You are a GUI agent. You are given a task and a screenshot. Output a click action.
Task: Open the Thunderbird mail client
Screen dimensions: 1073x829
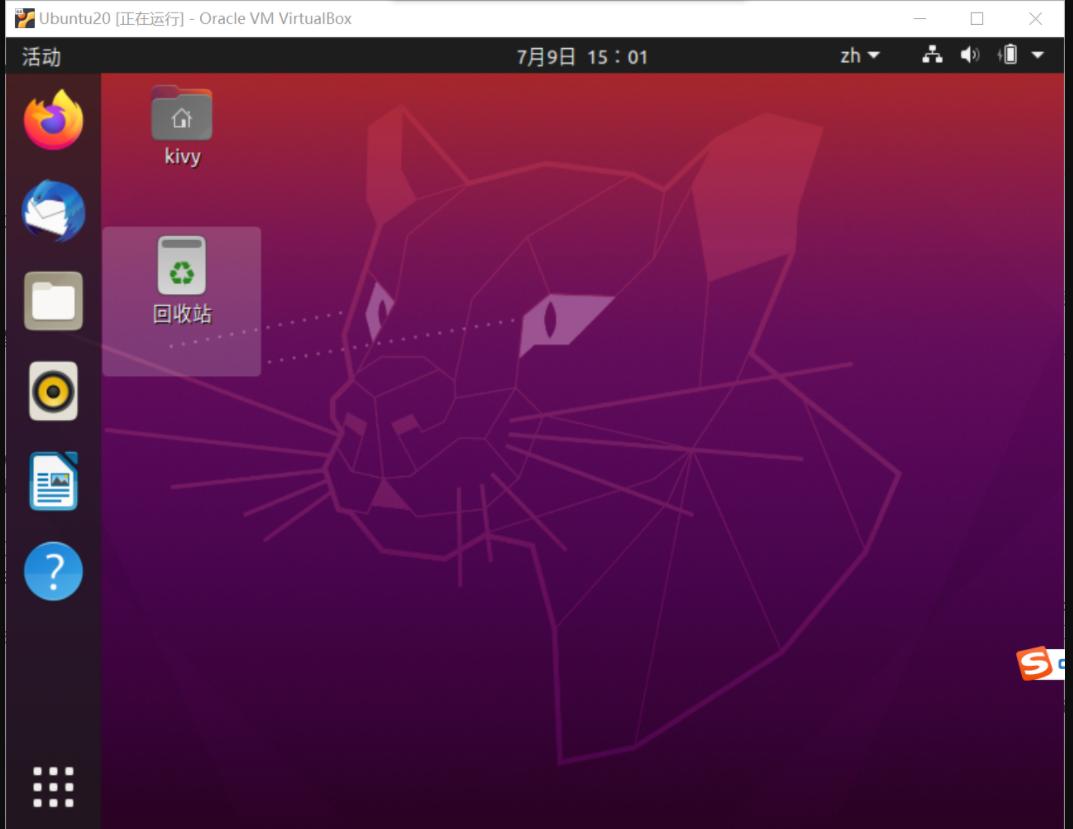pos(52,211)
